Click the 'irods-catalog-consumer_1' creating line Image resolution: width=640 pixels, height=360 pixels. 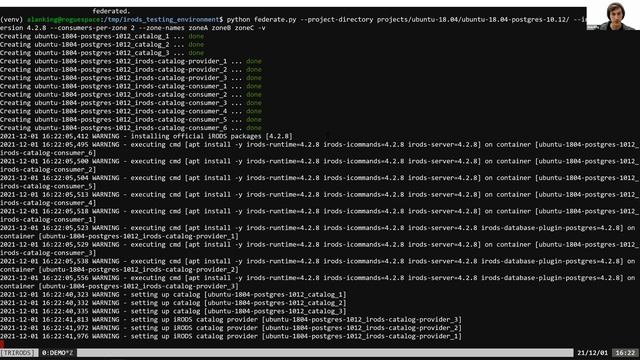click(131, 86)
